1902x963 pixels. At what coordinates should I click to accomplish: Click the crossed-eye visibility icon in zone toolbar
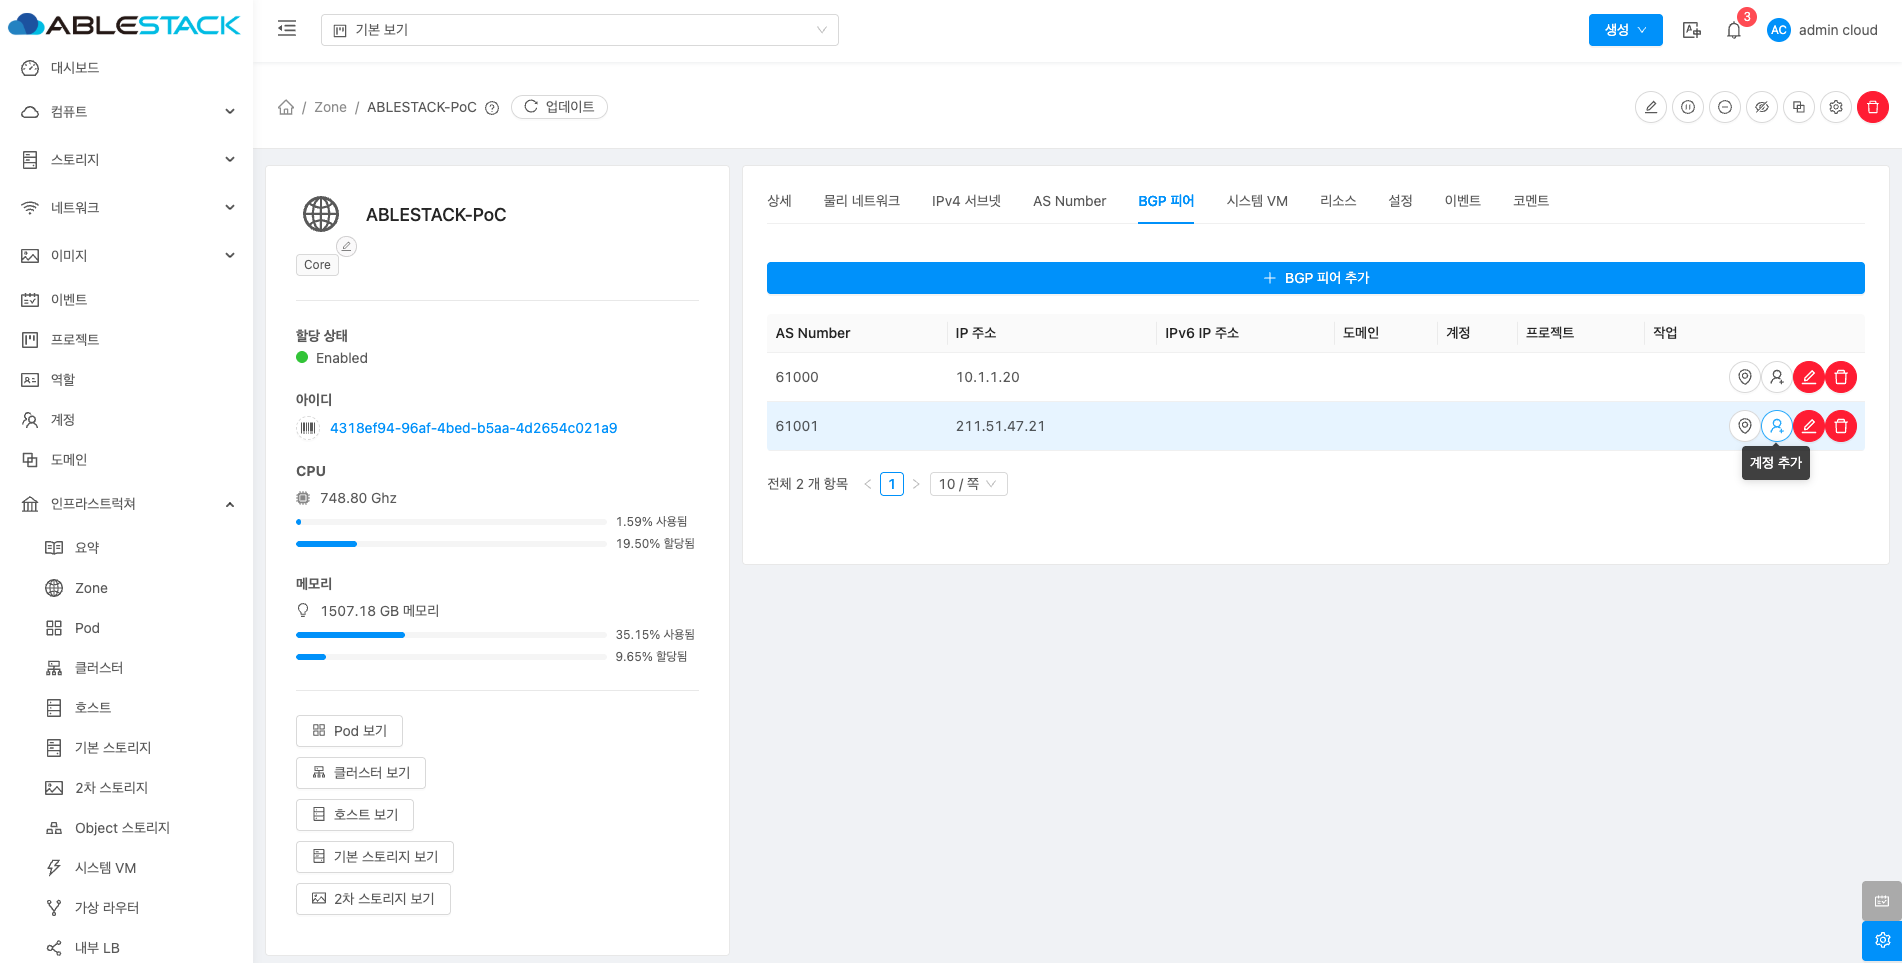point(1761,107)
